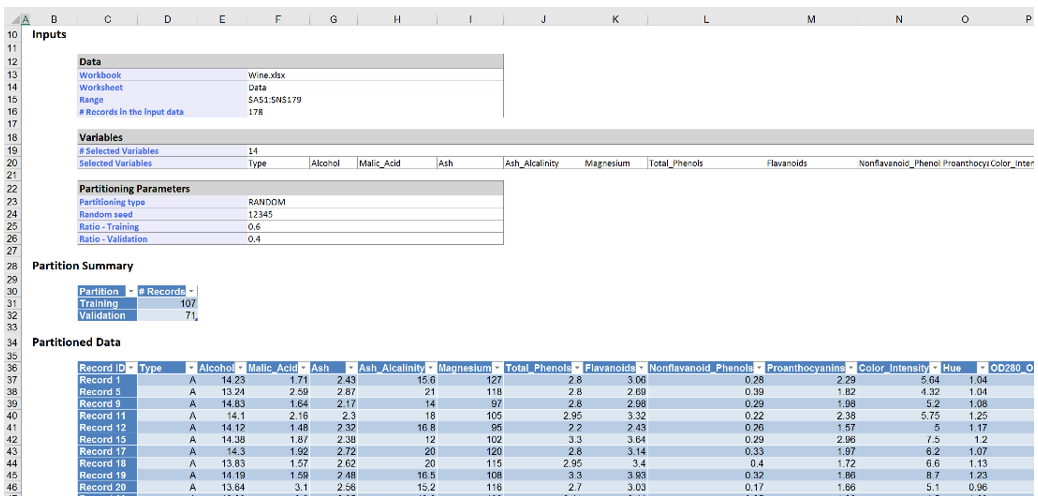Open the # Records filter dropdown
The height and width of the screenshot is (496, 1038).
point(192,291)
